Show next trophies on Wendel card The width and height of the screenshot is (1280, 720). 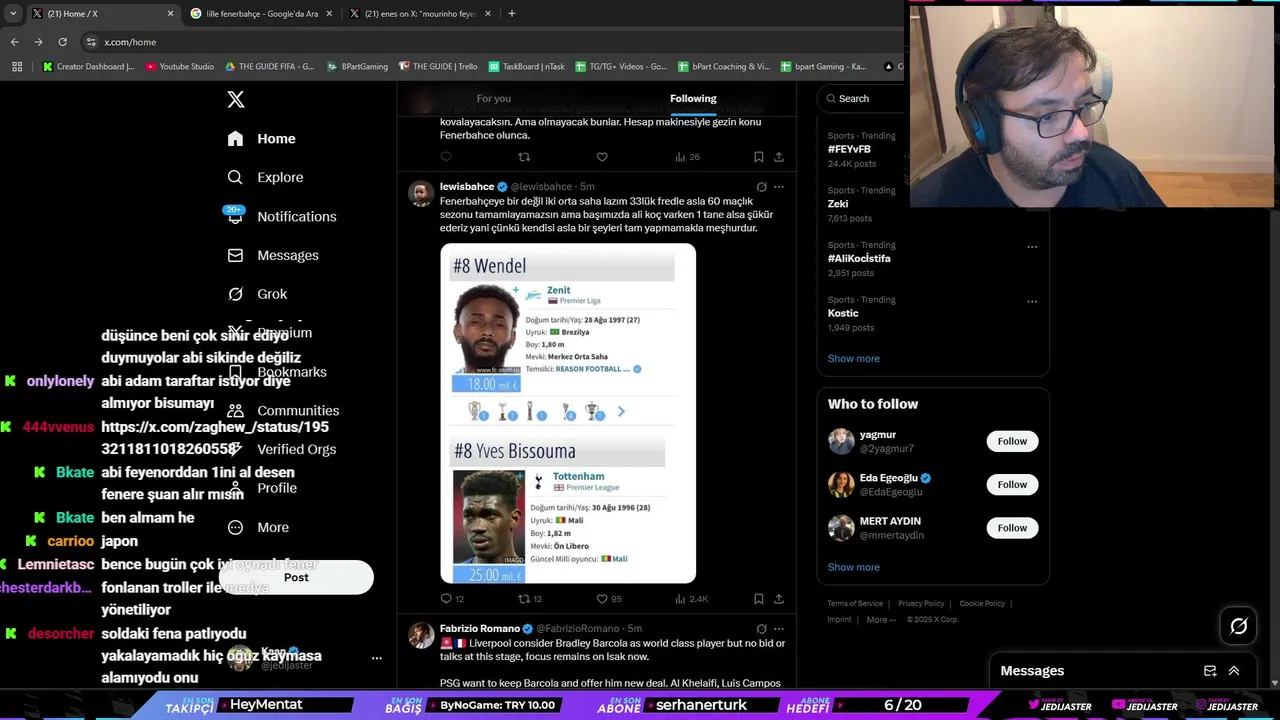click(621, 411)
